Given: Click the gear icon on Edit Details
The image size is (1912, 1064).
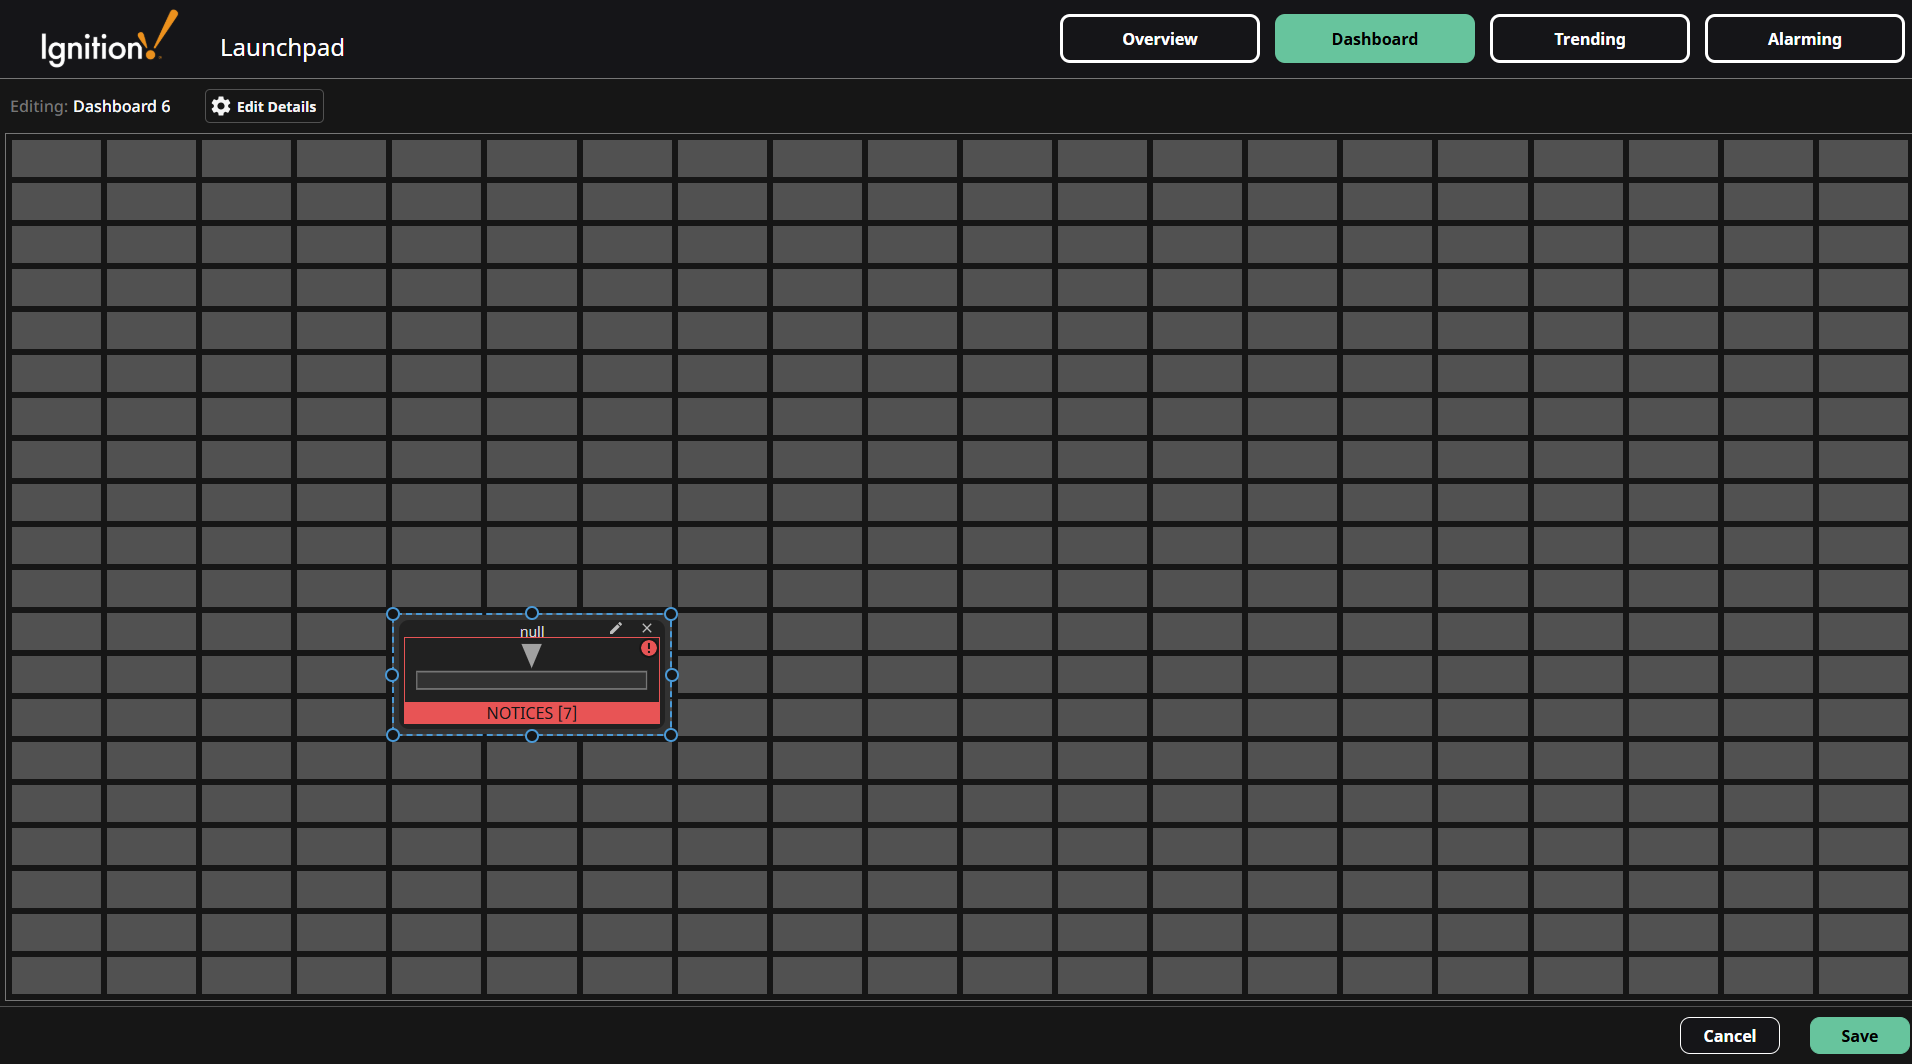Looking at the screenshot, I should tap(220, 106).
